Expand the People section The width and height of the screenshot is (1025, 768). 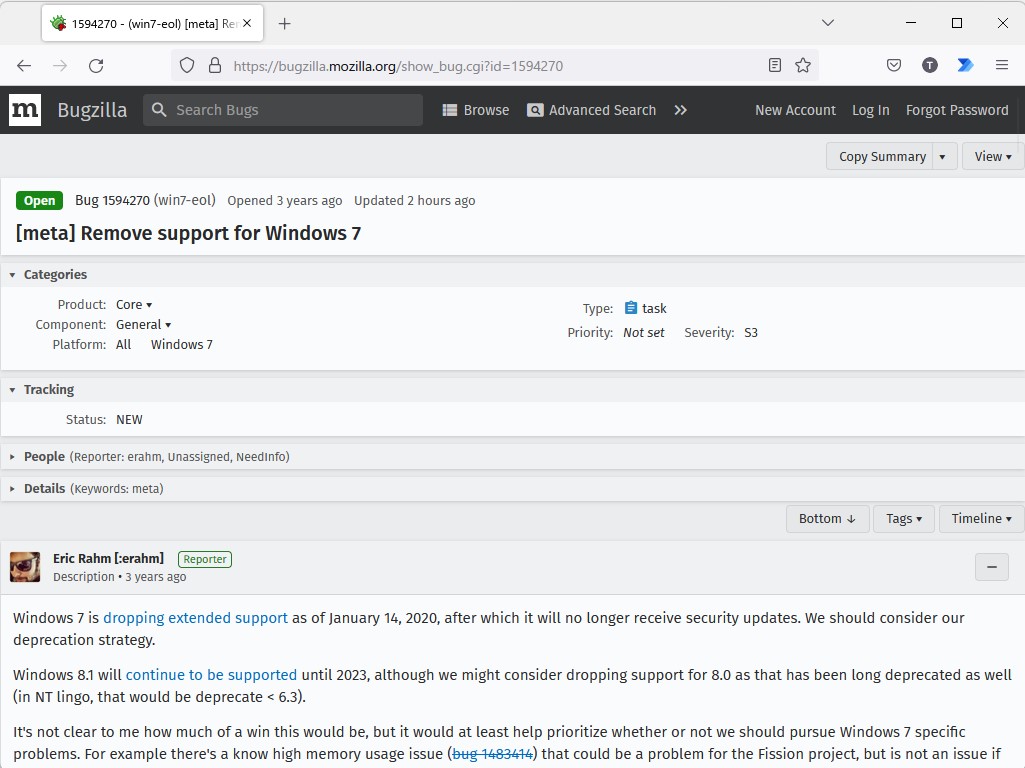12,456
